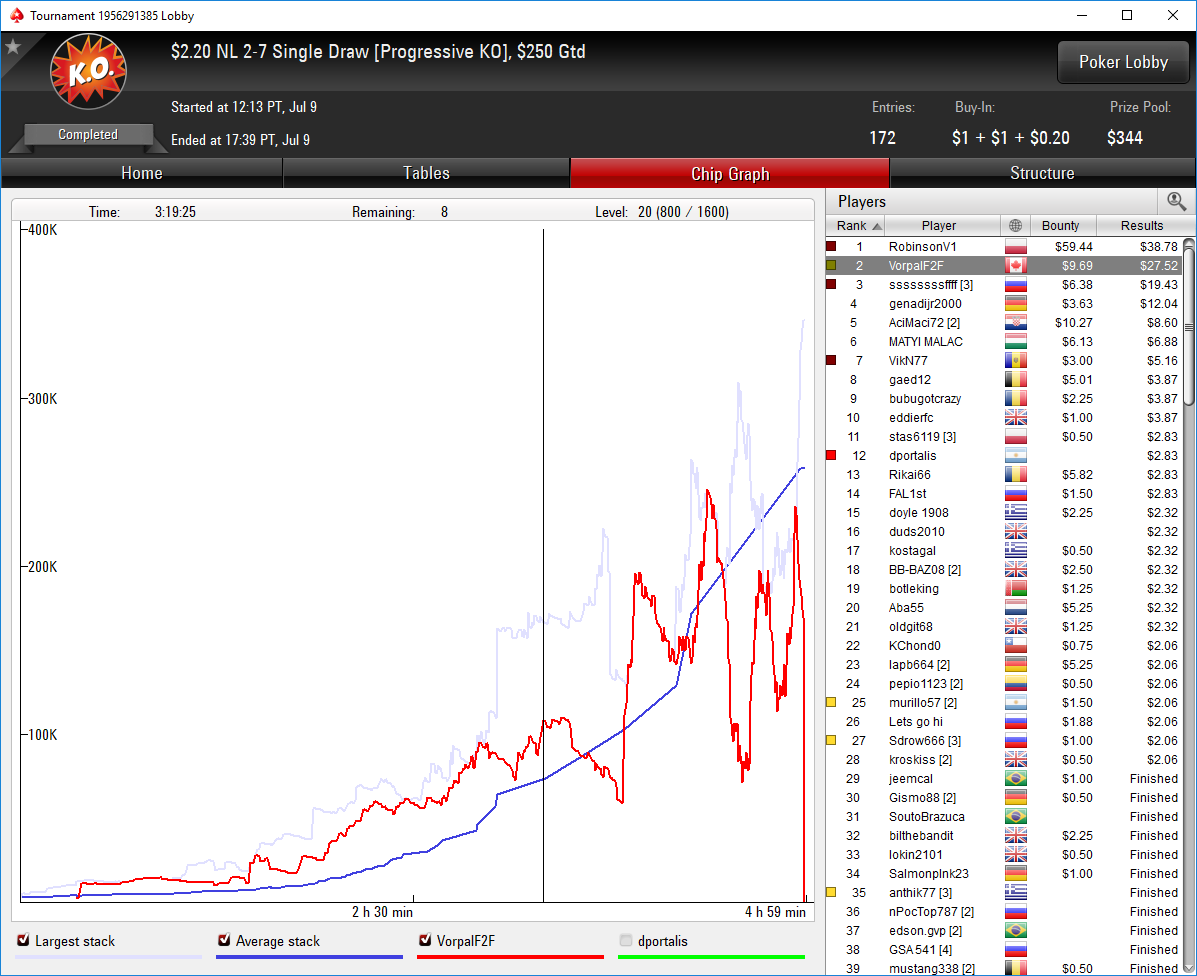1197x976 pixels.
Task: Select player BB-BAZ08 [2] row
Action: tap(1004, 569)
